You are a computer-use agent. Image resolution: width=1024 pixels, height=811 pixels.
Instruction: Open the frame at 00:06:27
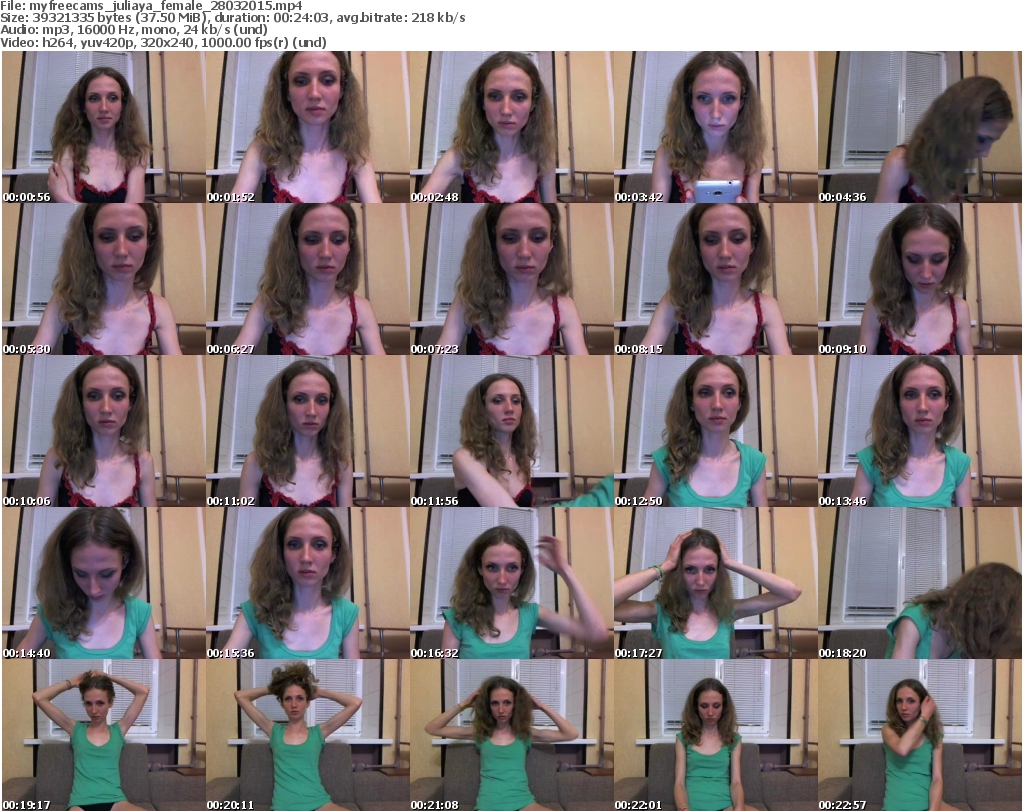pos(308,279)
